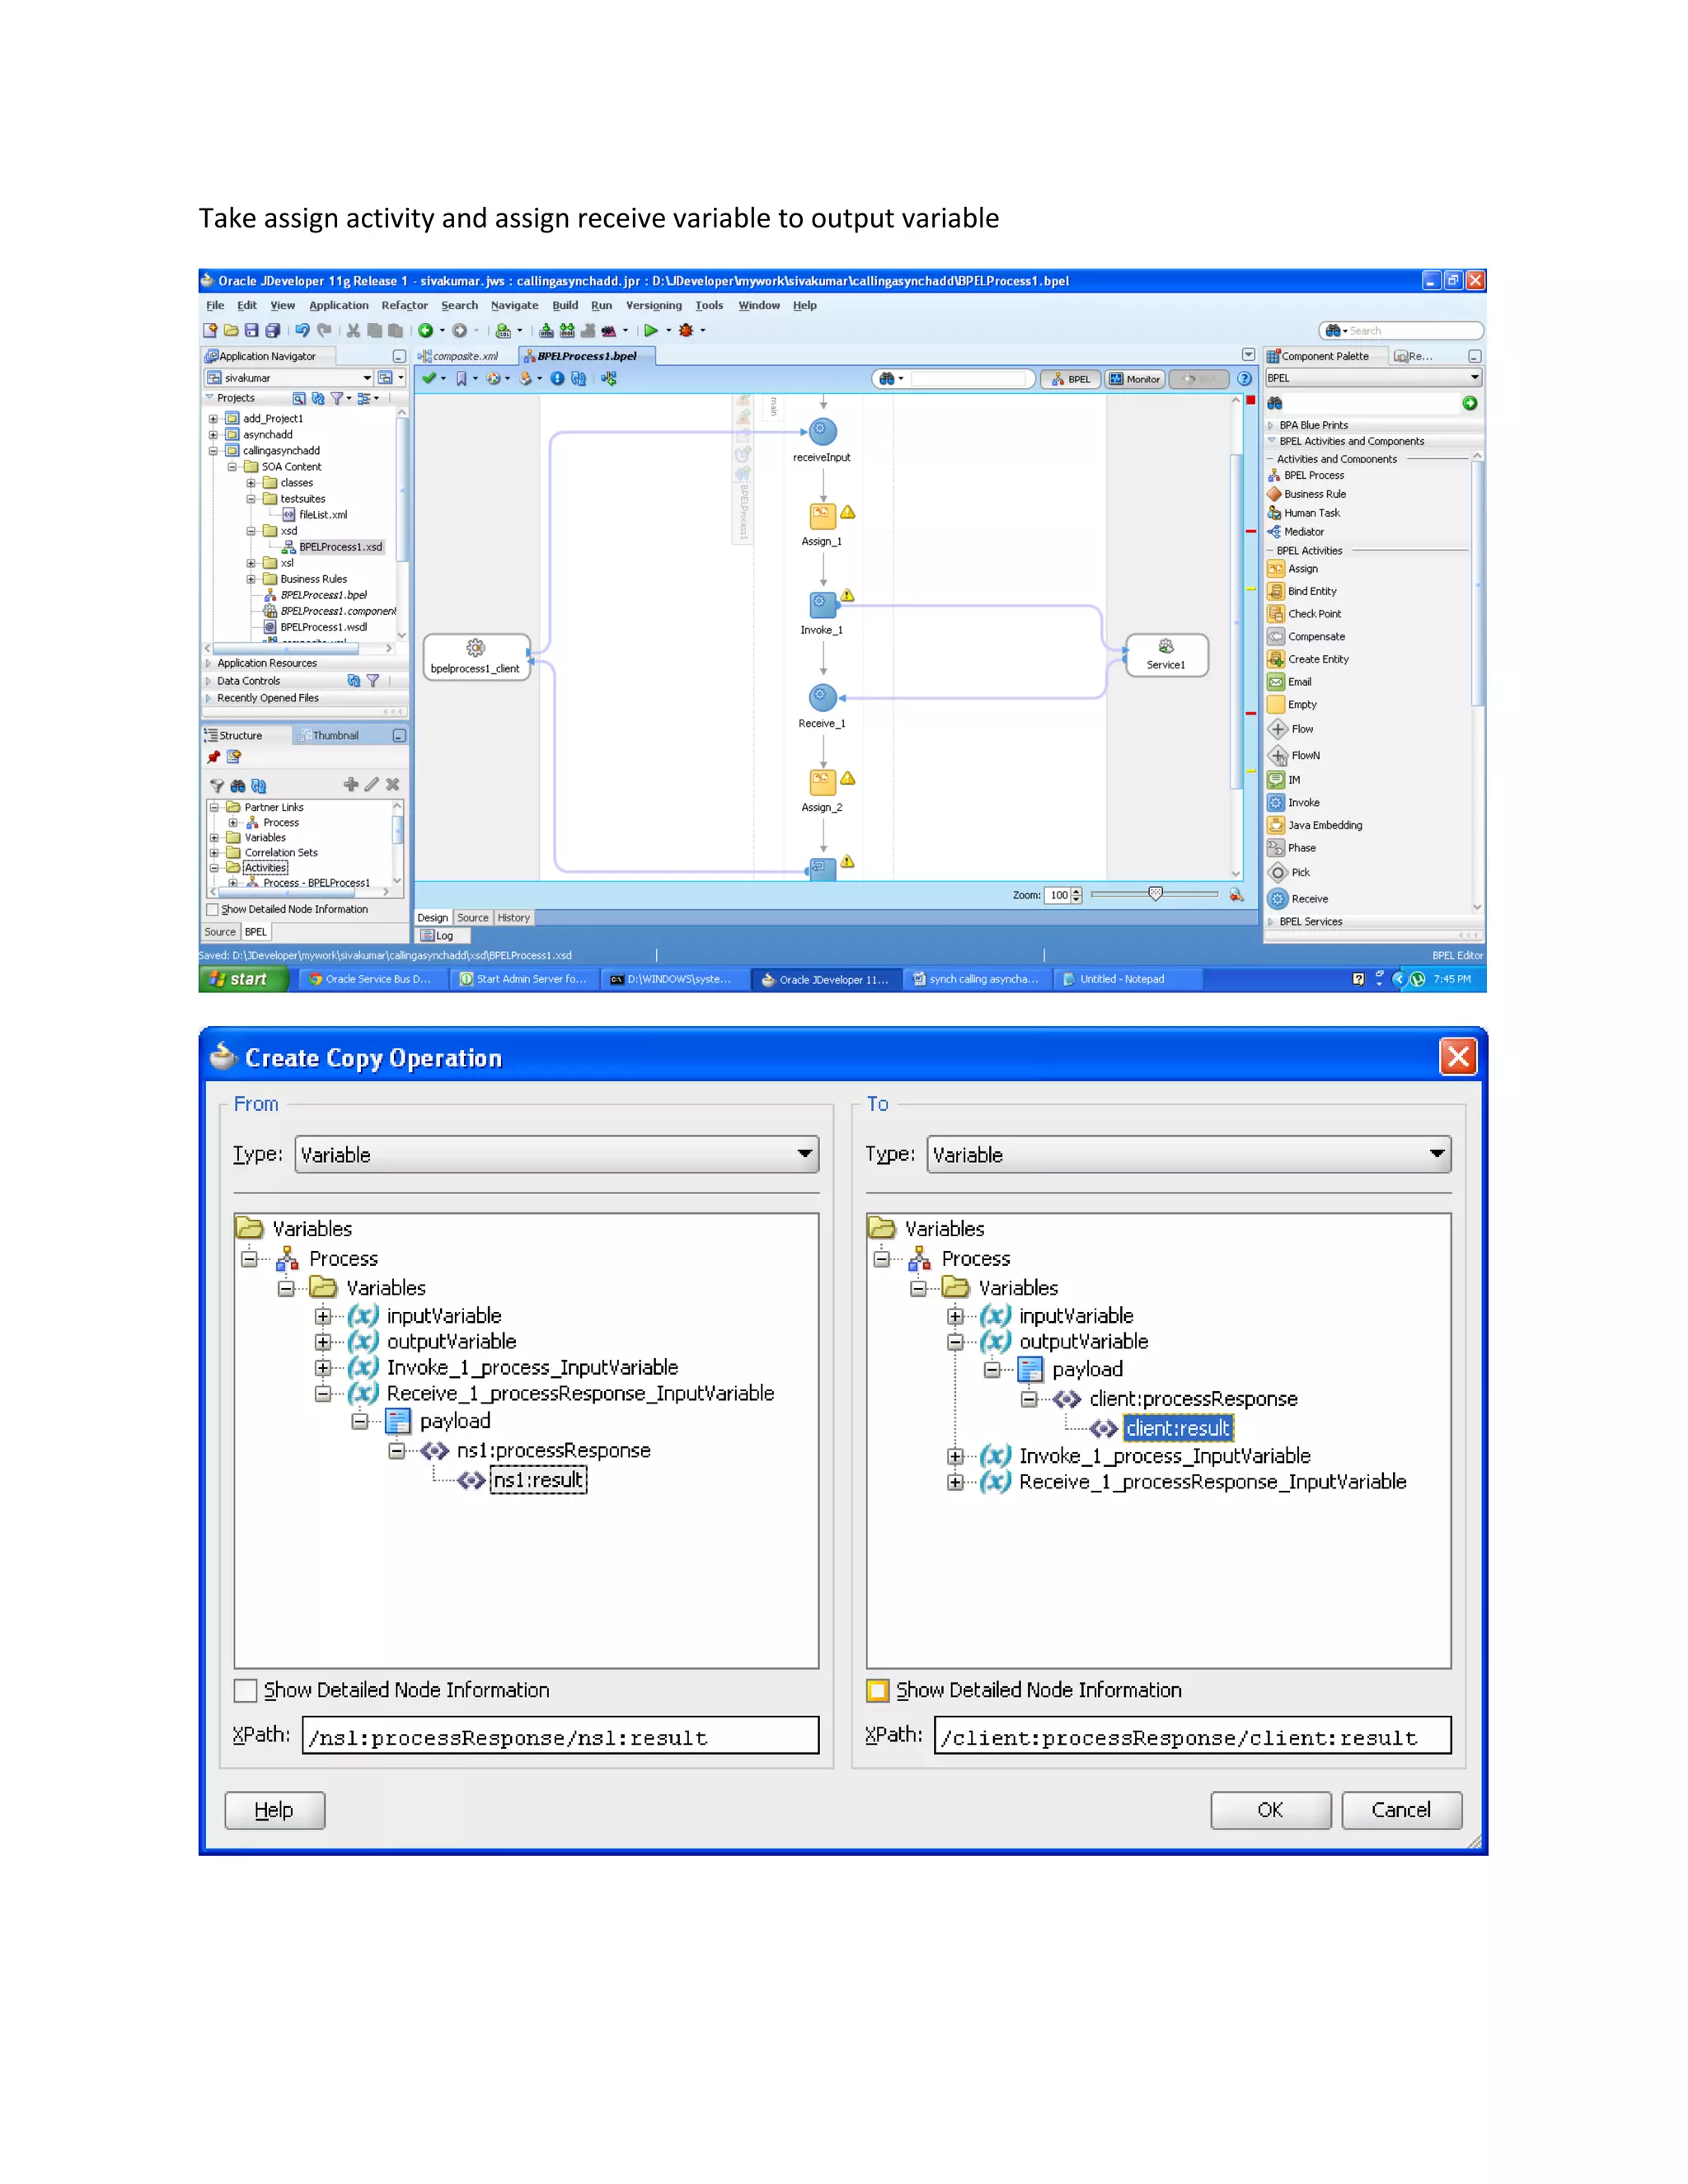Click OK in Create Copy Operation
Screen dimensions: 1688x2184
(1270, 1810)
